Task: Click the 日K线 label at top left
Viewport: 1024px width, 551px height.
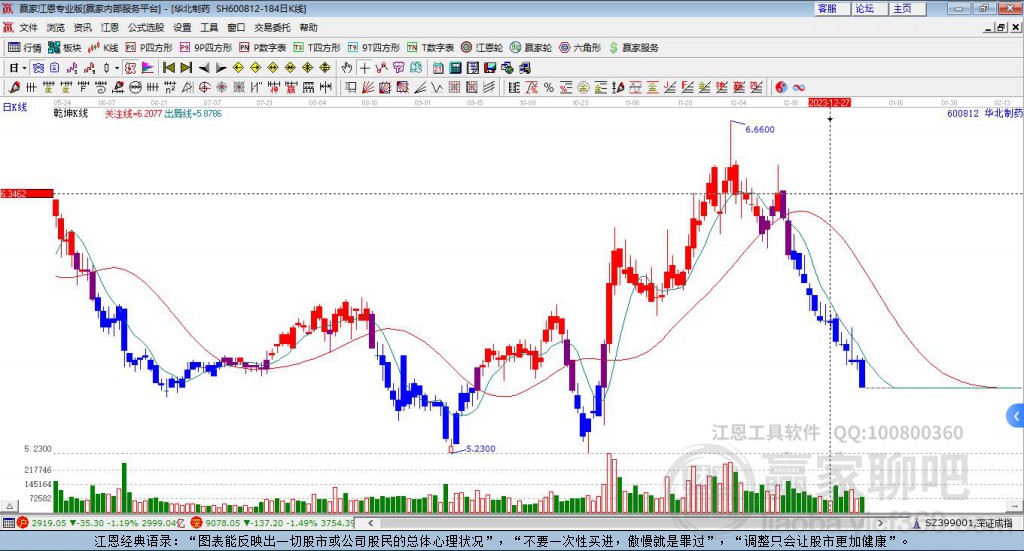Action: [x=15, y=107]
